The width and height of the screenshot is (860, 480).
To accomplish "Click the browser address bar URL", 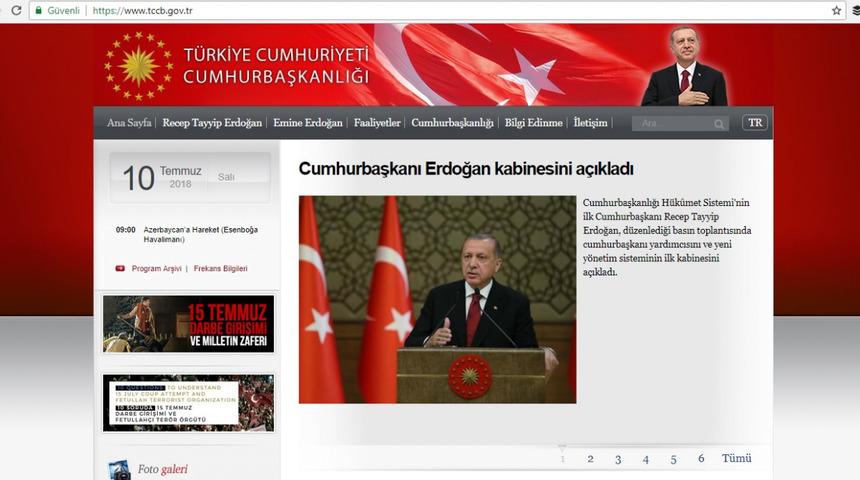I will [143, 10].
